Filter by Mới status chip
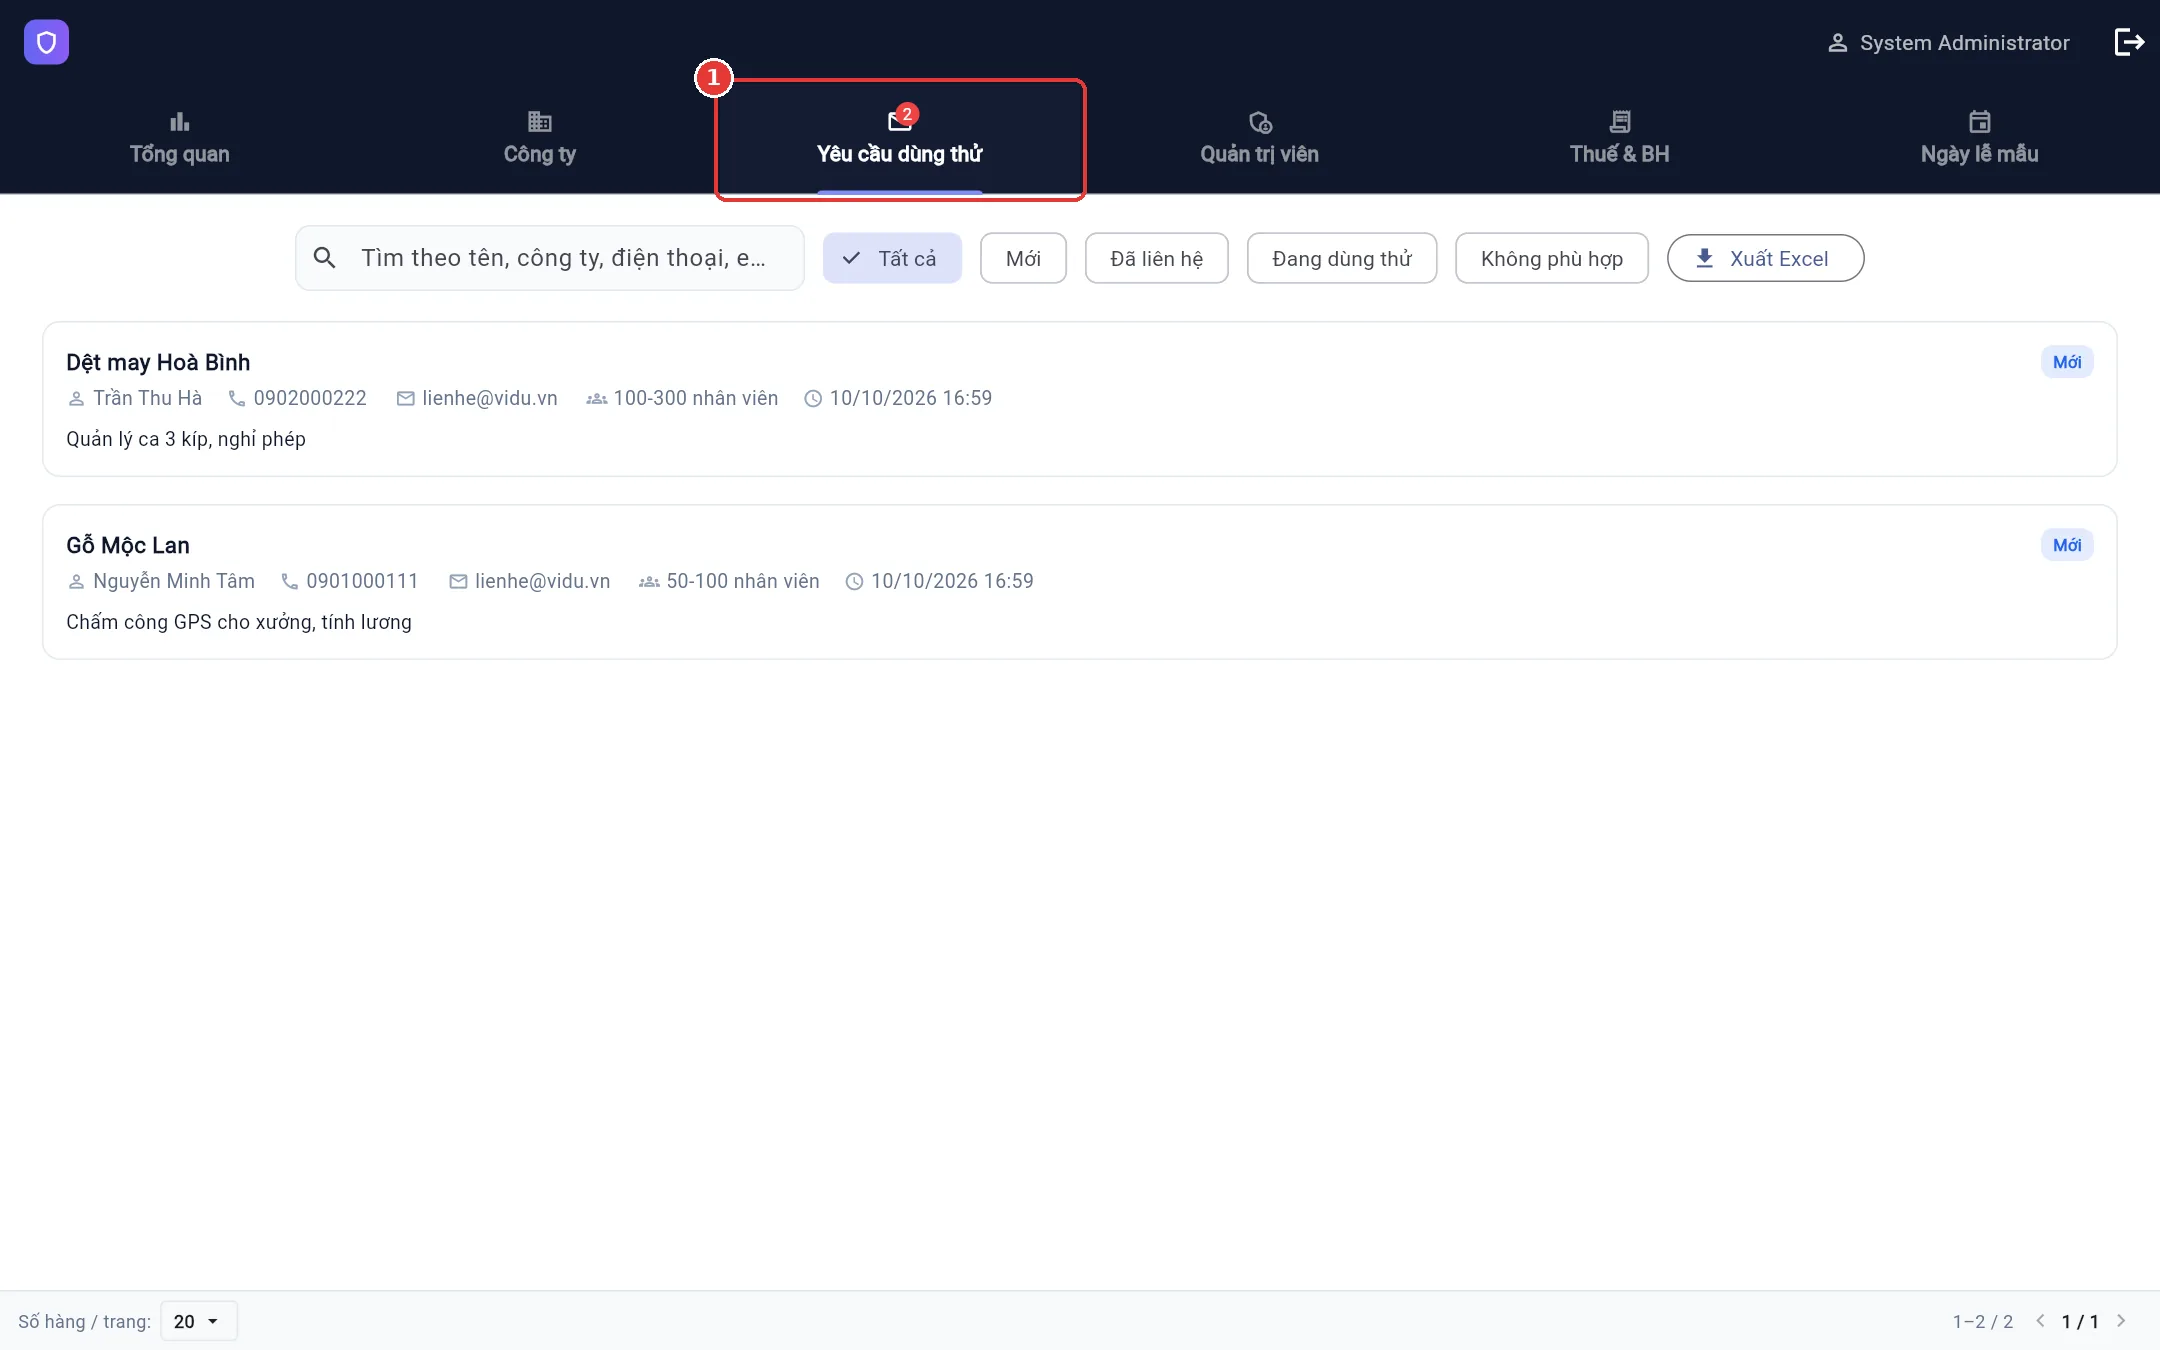The image size is (2160, 1350). point(1023,258)
